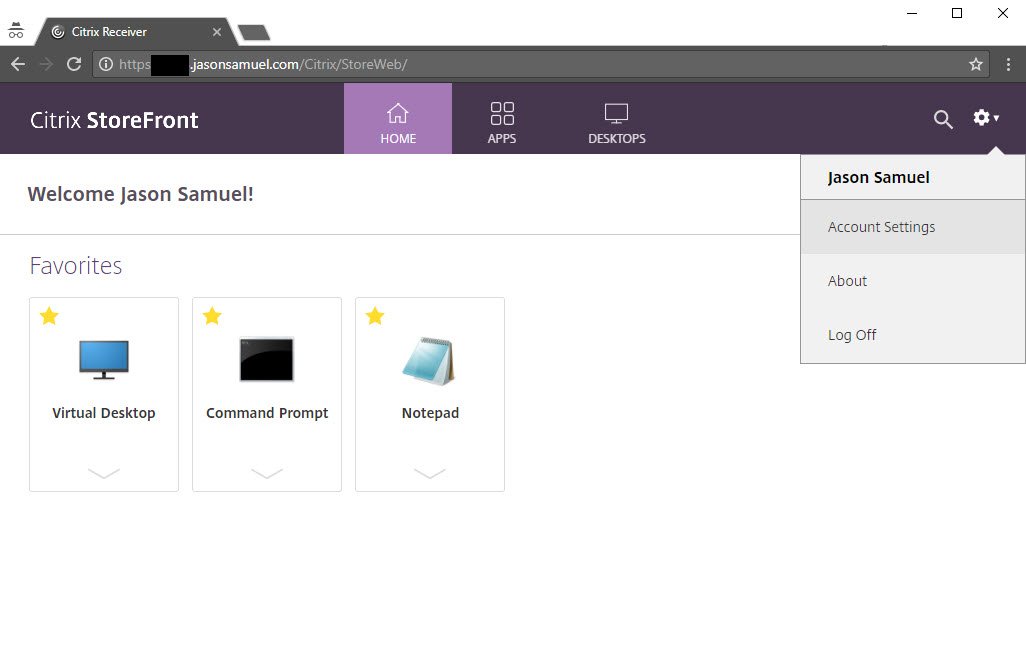Bookmark this page with the star icon
1026x660 pixels.
[x=976, y=64]
